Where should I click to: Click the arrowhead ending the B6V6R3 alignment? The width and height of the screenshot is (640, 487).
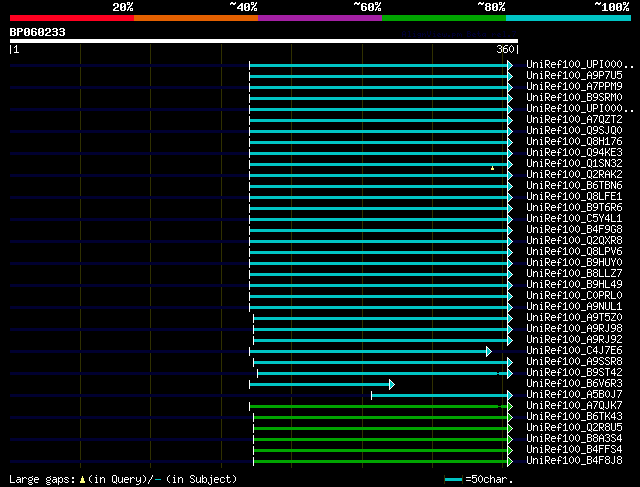392,385
